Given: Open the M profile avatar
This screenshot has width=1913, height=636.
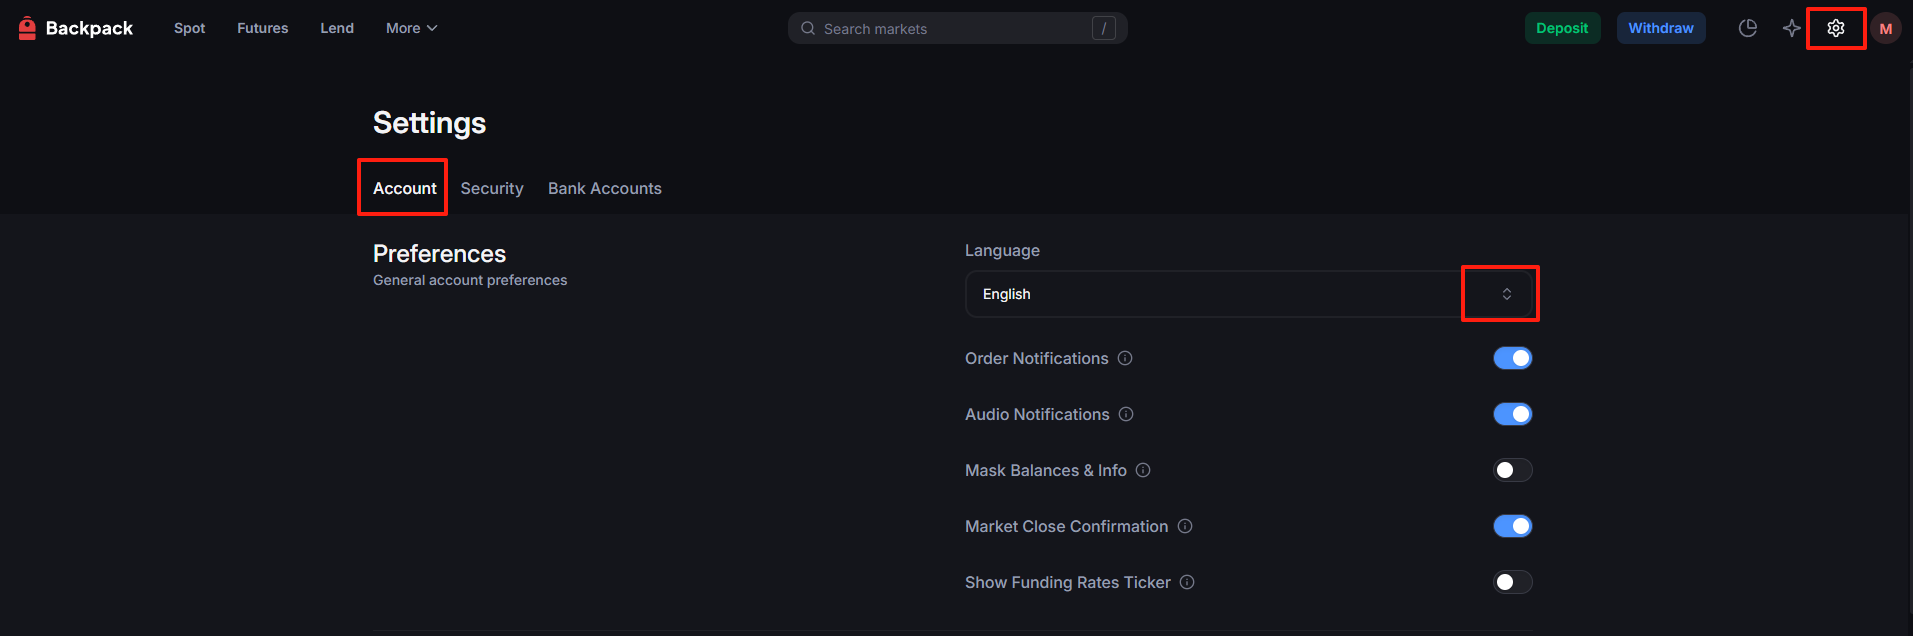Looking at the screenshot, I should (x=1885, y=28).
